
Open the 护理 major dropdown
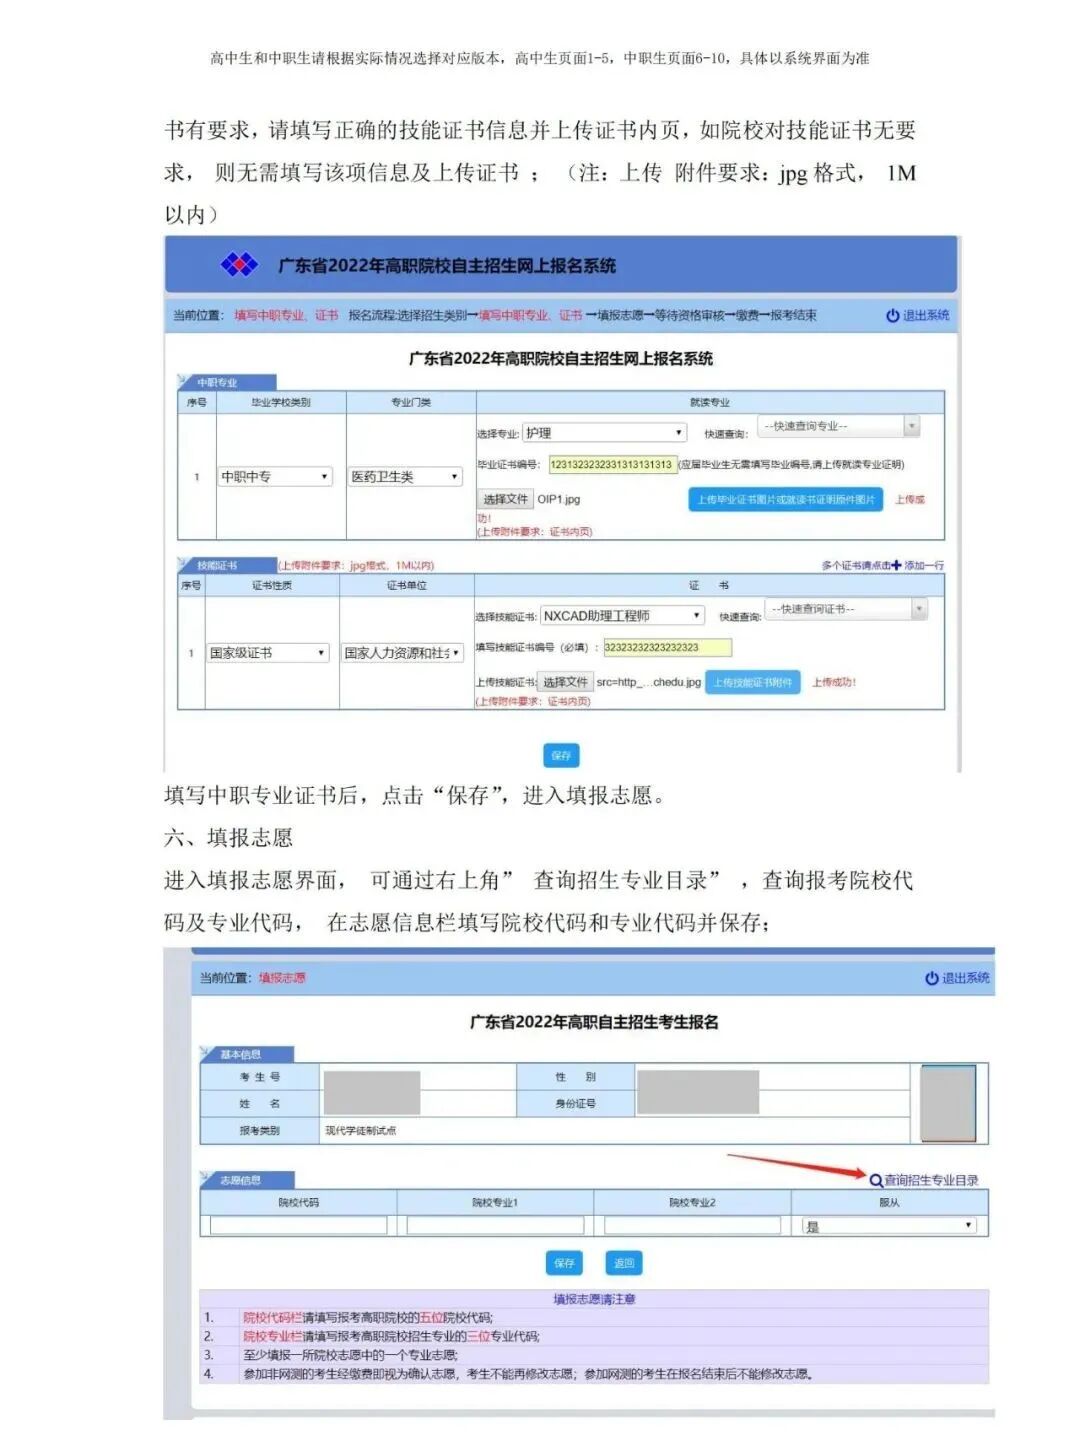tap(605, 433)
